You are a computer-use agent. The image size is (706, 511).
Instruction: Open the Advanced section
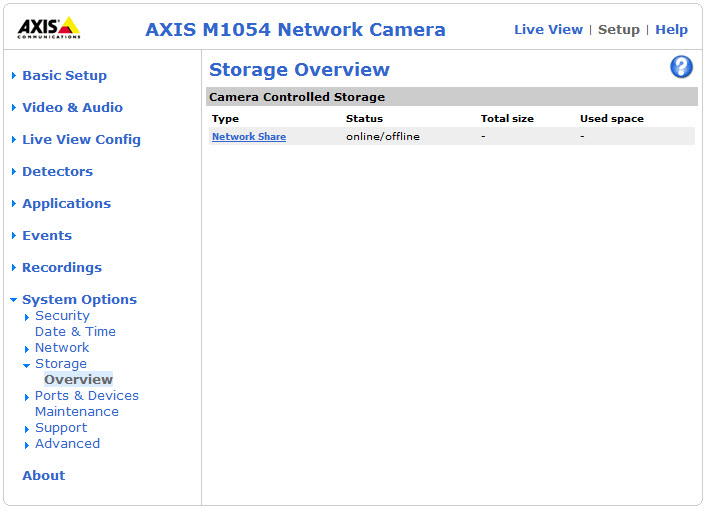pyautogui.click(x=68, y=443)
